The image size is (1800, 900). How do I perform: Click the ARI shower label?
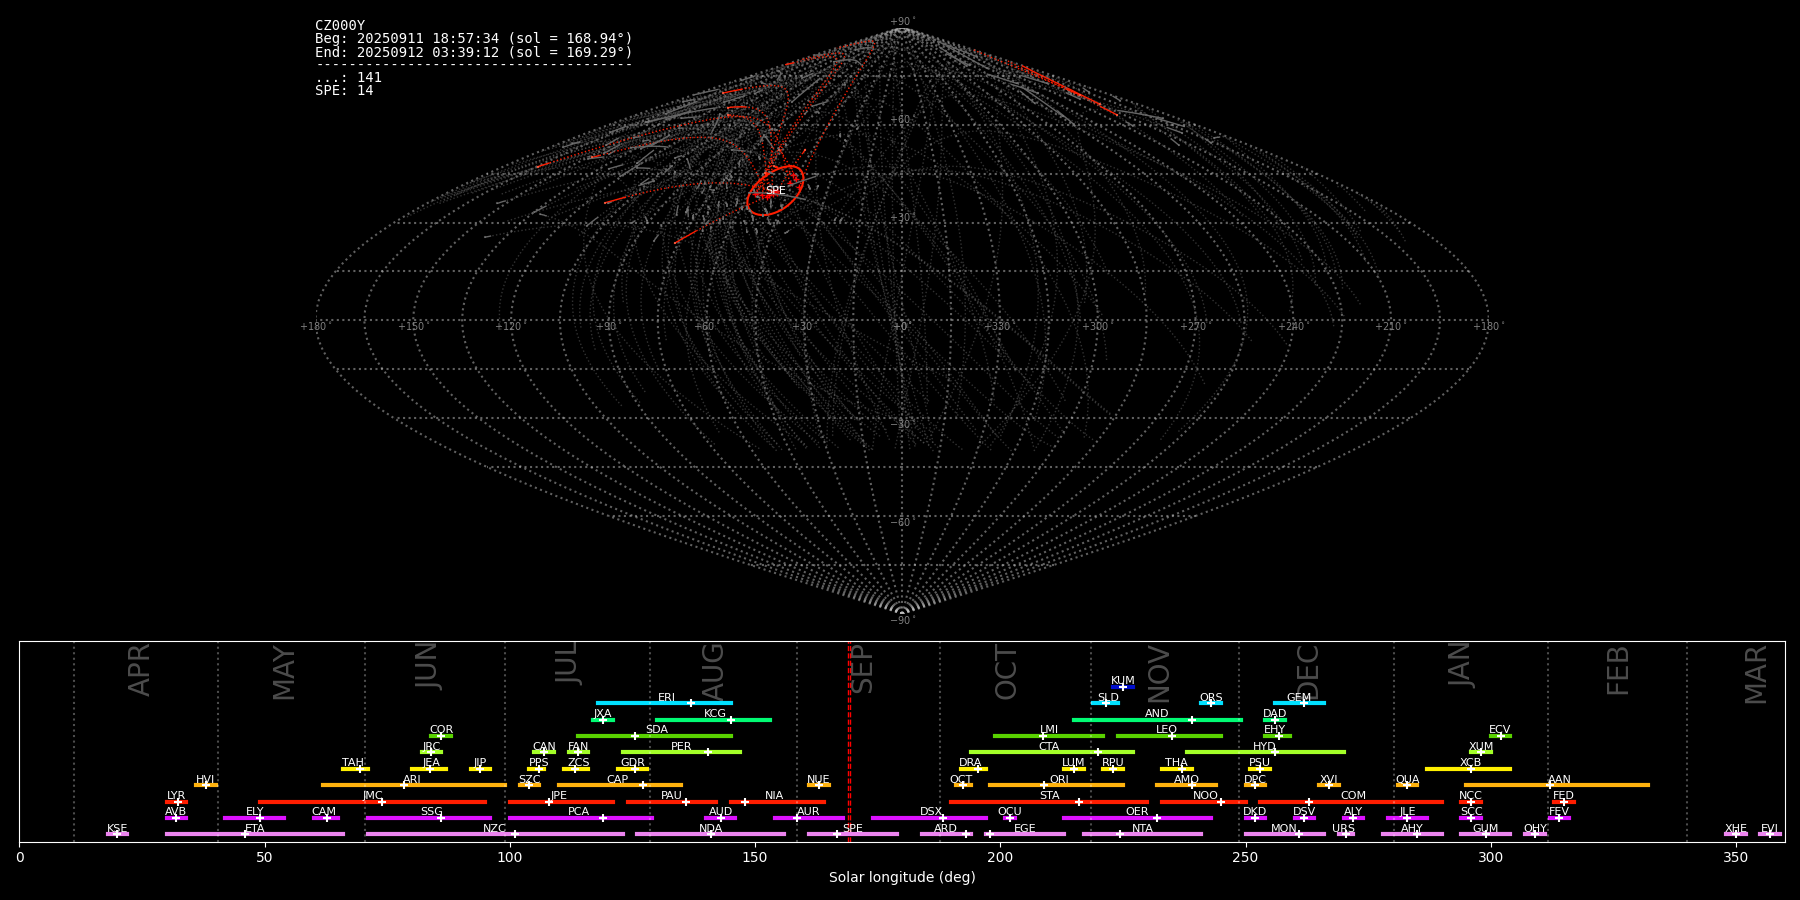click(x=412, y=779)
